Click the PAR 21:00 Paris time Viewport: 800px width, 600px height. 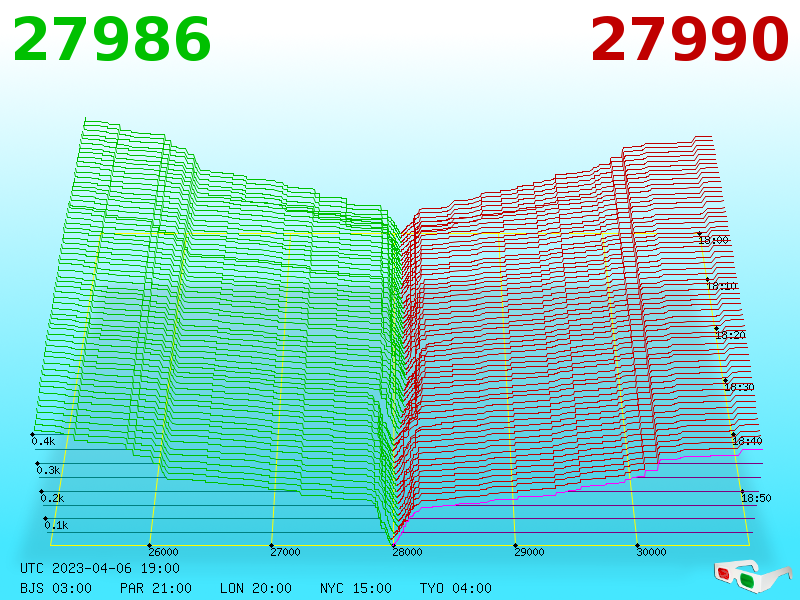pyautogui.click(x=156, y=588)
